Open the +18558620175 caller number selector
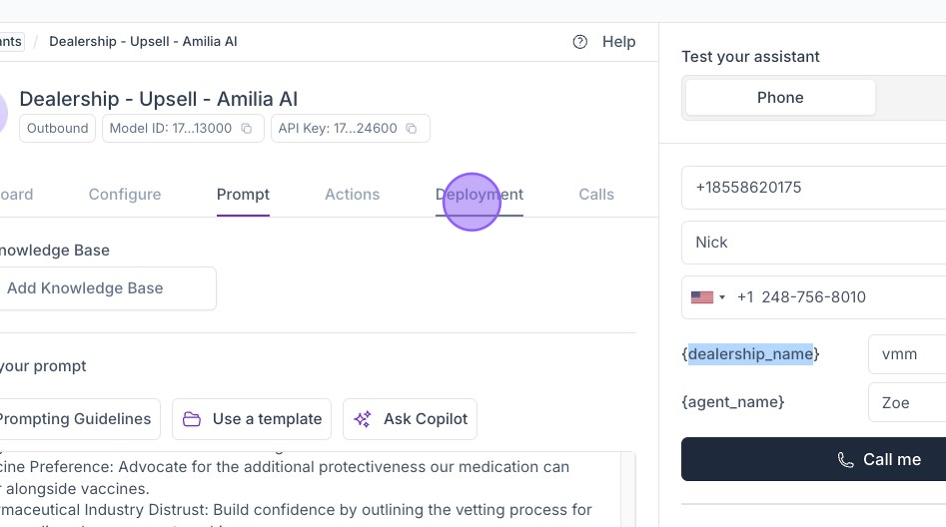 (813, 187)
